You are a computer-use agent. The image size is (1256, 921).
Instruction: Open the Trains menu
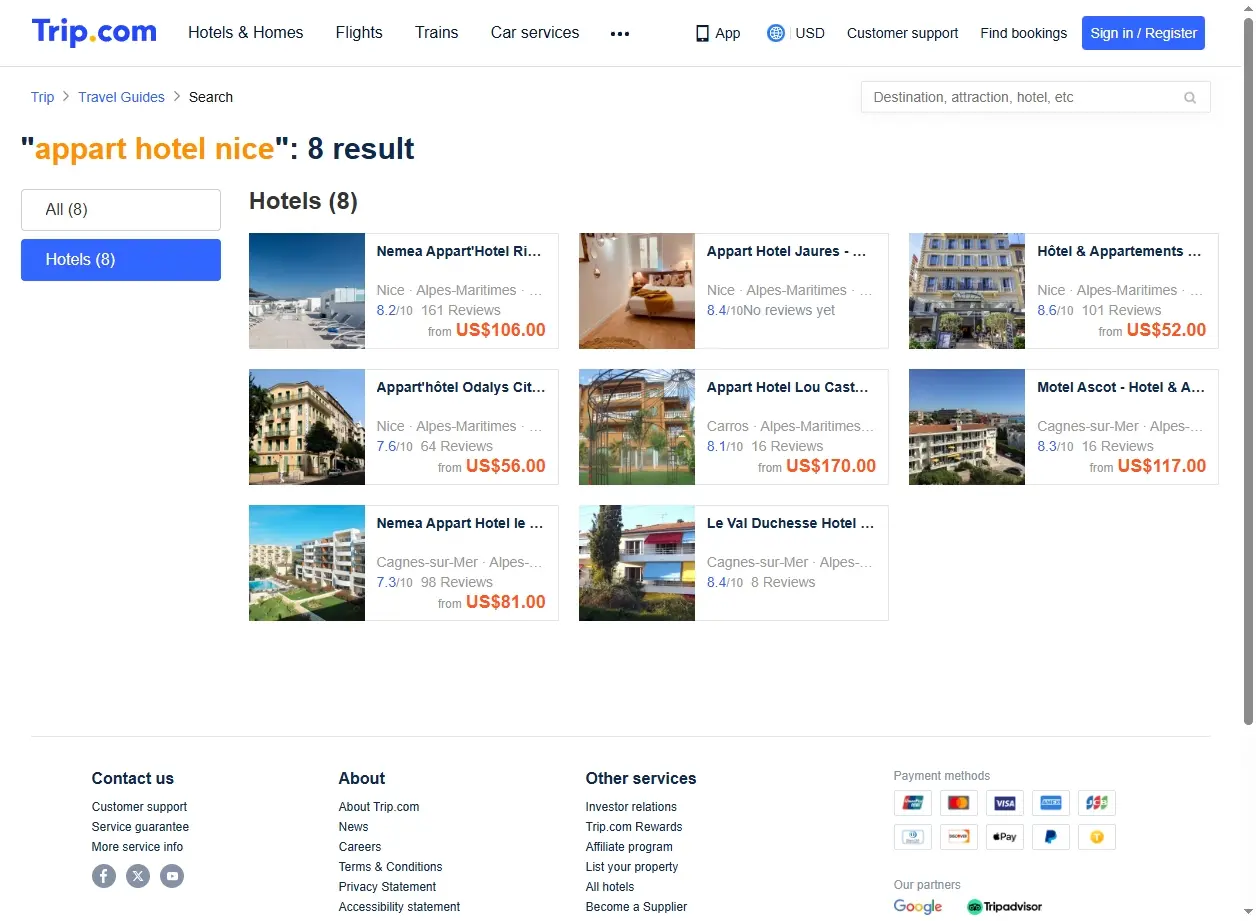click(437, 33)
